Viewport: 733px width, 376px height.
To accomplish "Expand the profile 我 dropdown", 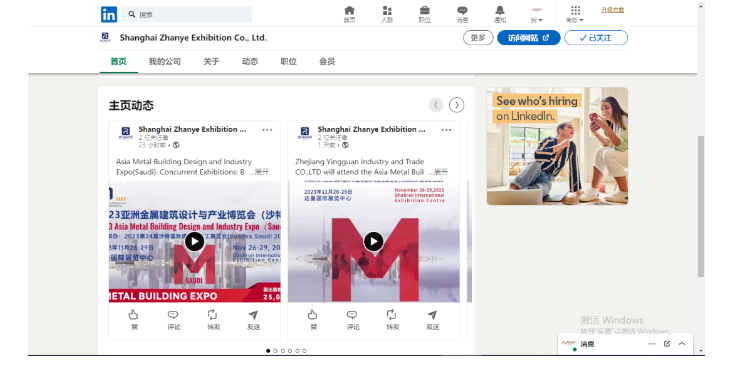I will (x=537, y=14).
